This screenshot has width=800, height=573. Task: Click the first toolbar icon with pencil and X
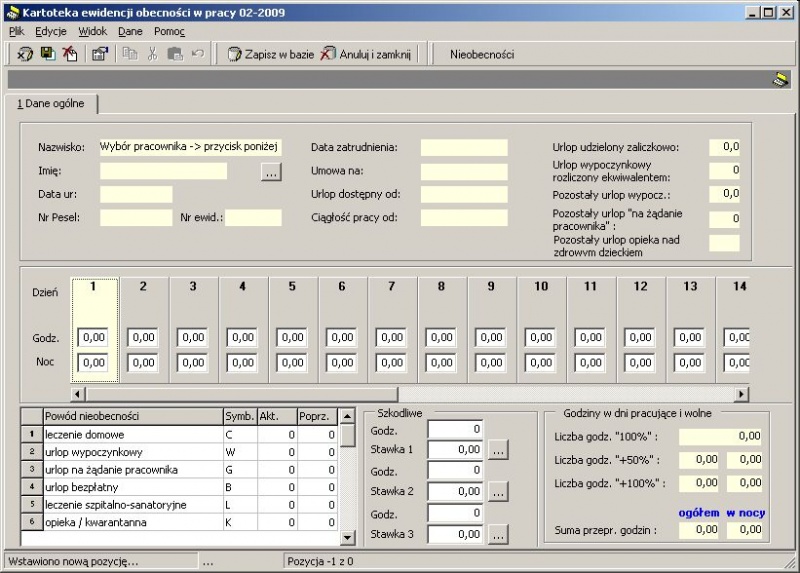click(x=24, y=54)
